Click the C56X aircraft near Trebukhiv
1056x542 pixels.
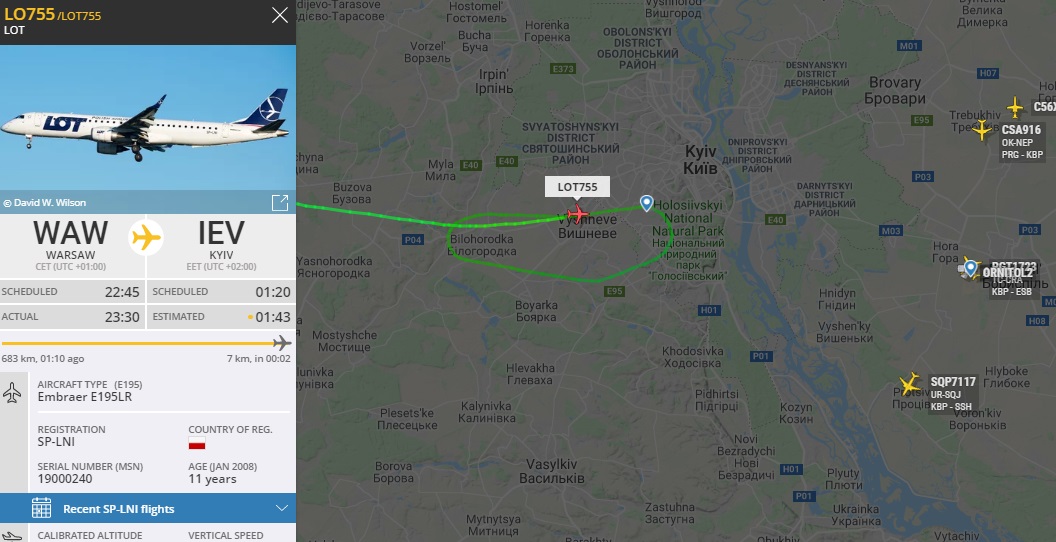click(x=1015, y=107)
